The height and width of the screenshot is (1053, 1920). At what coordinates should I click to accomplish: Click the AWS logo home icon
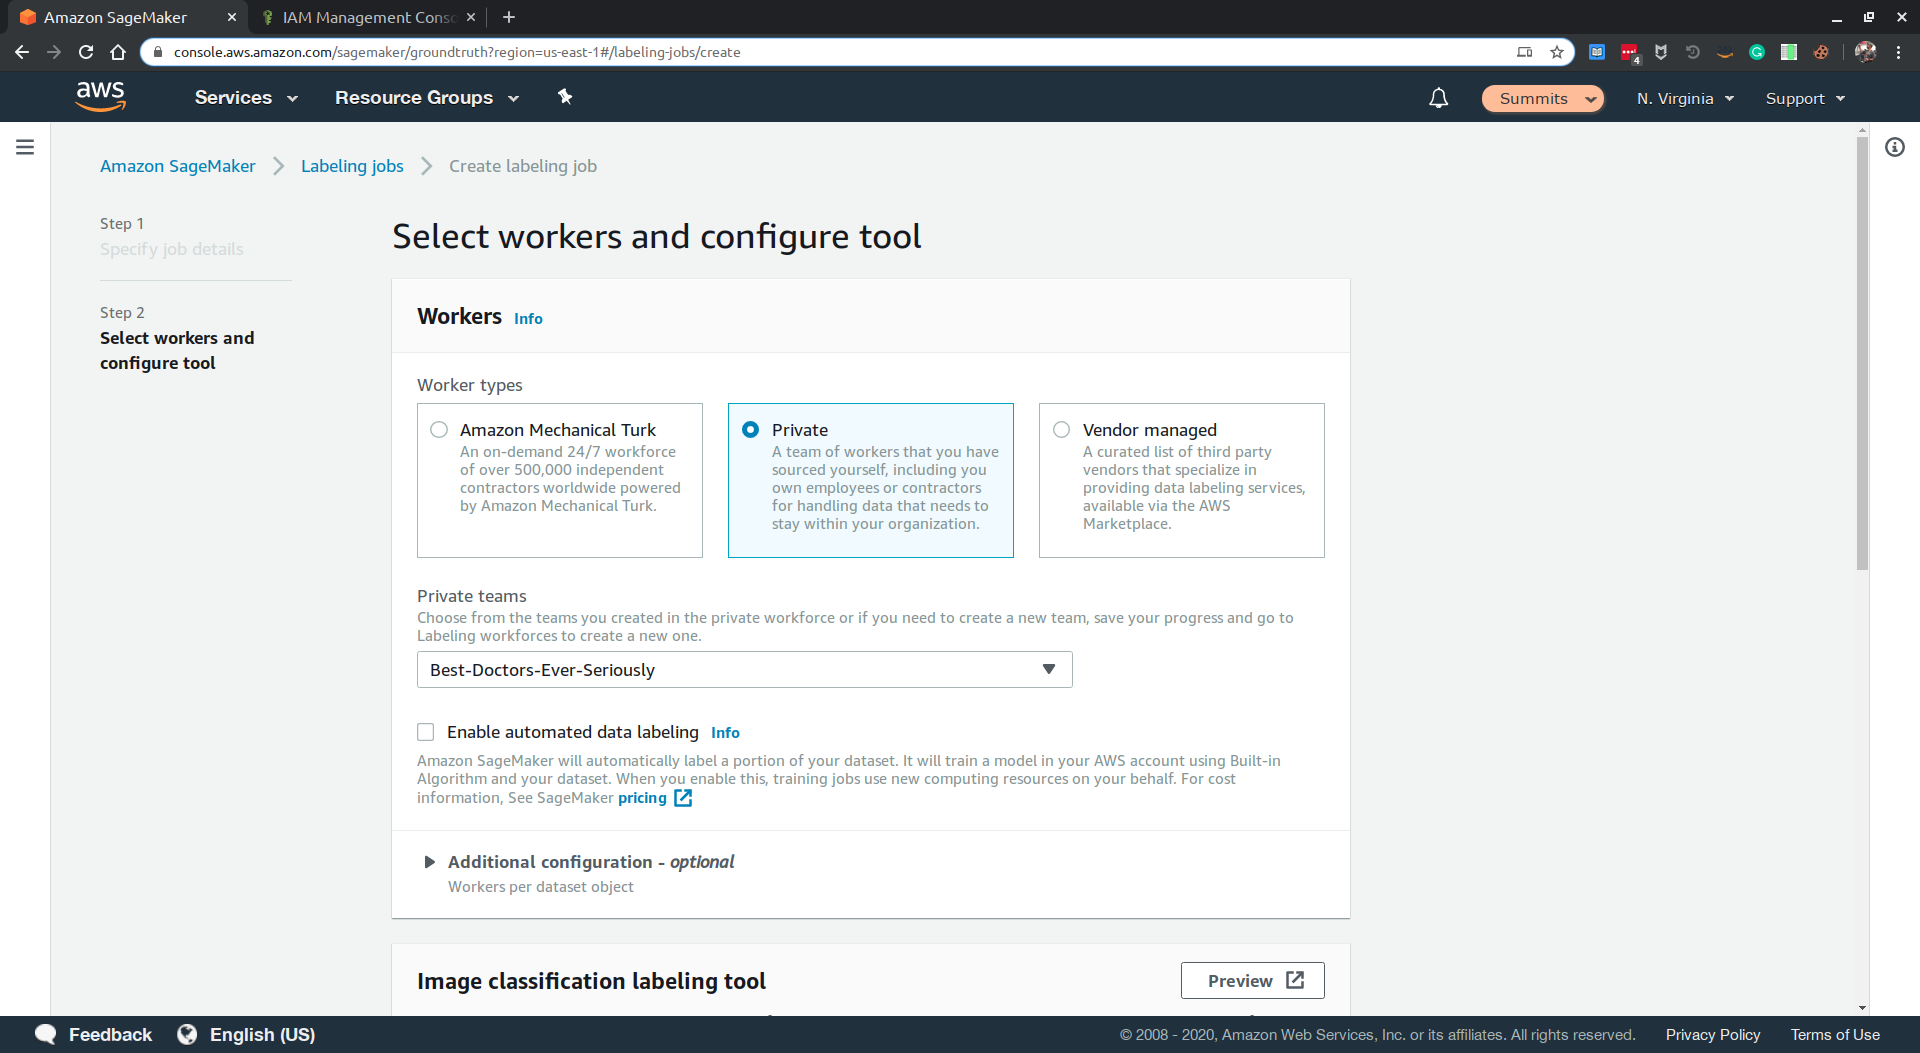[100, 97]
